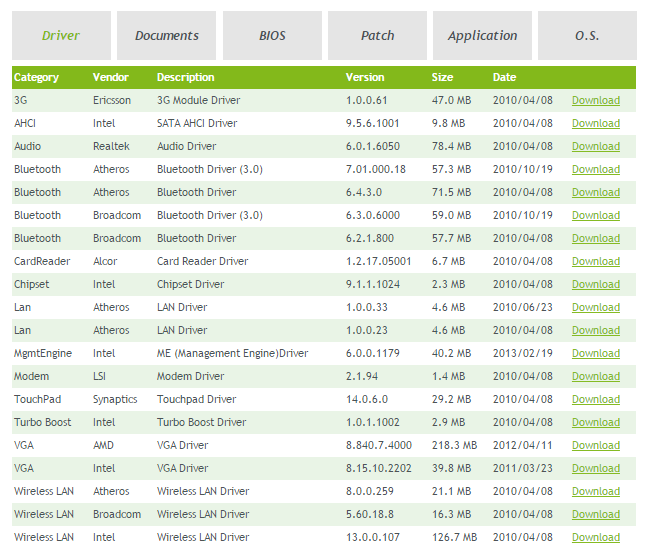Download the Intel VGA Driver

(x=596, y=468)
